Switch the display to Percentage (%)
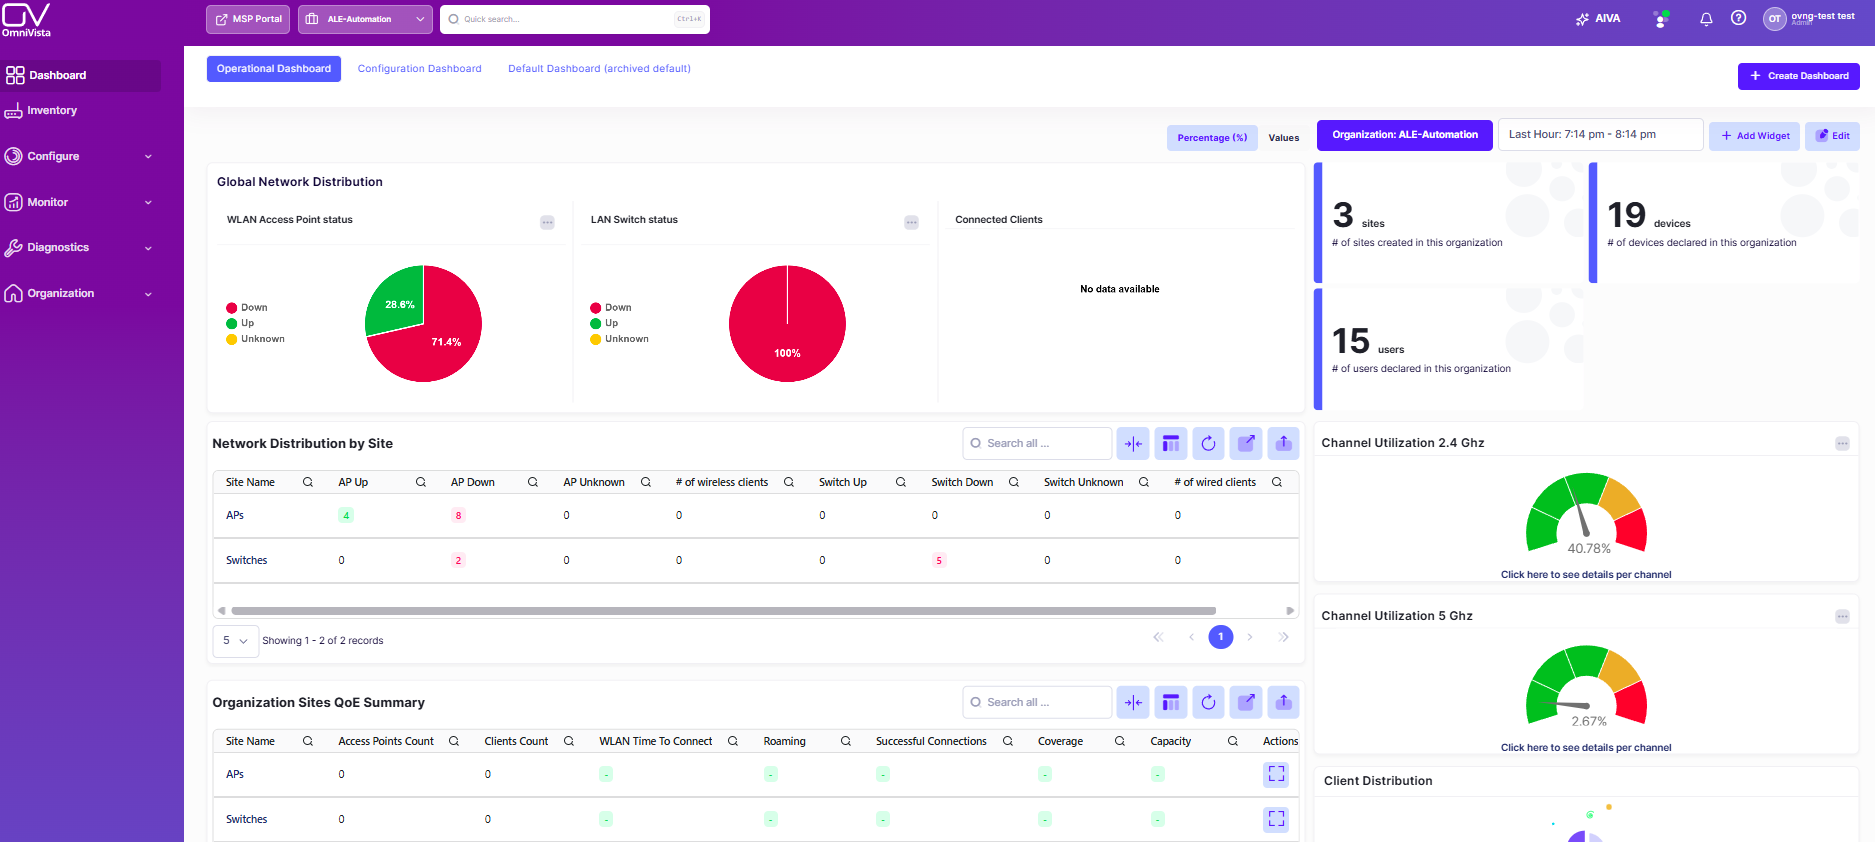Viewport: 1875px width, 842px height. (x=1212, y=138)
